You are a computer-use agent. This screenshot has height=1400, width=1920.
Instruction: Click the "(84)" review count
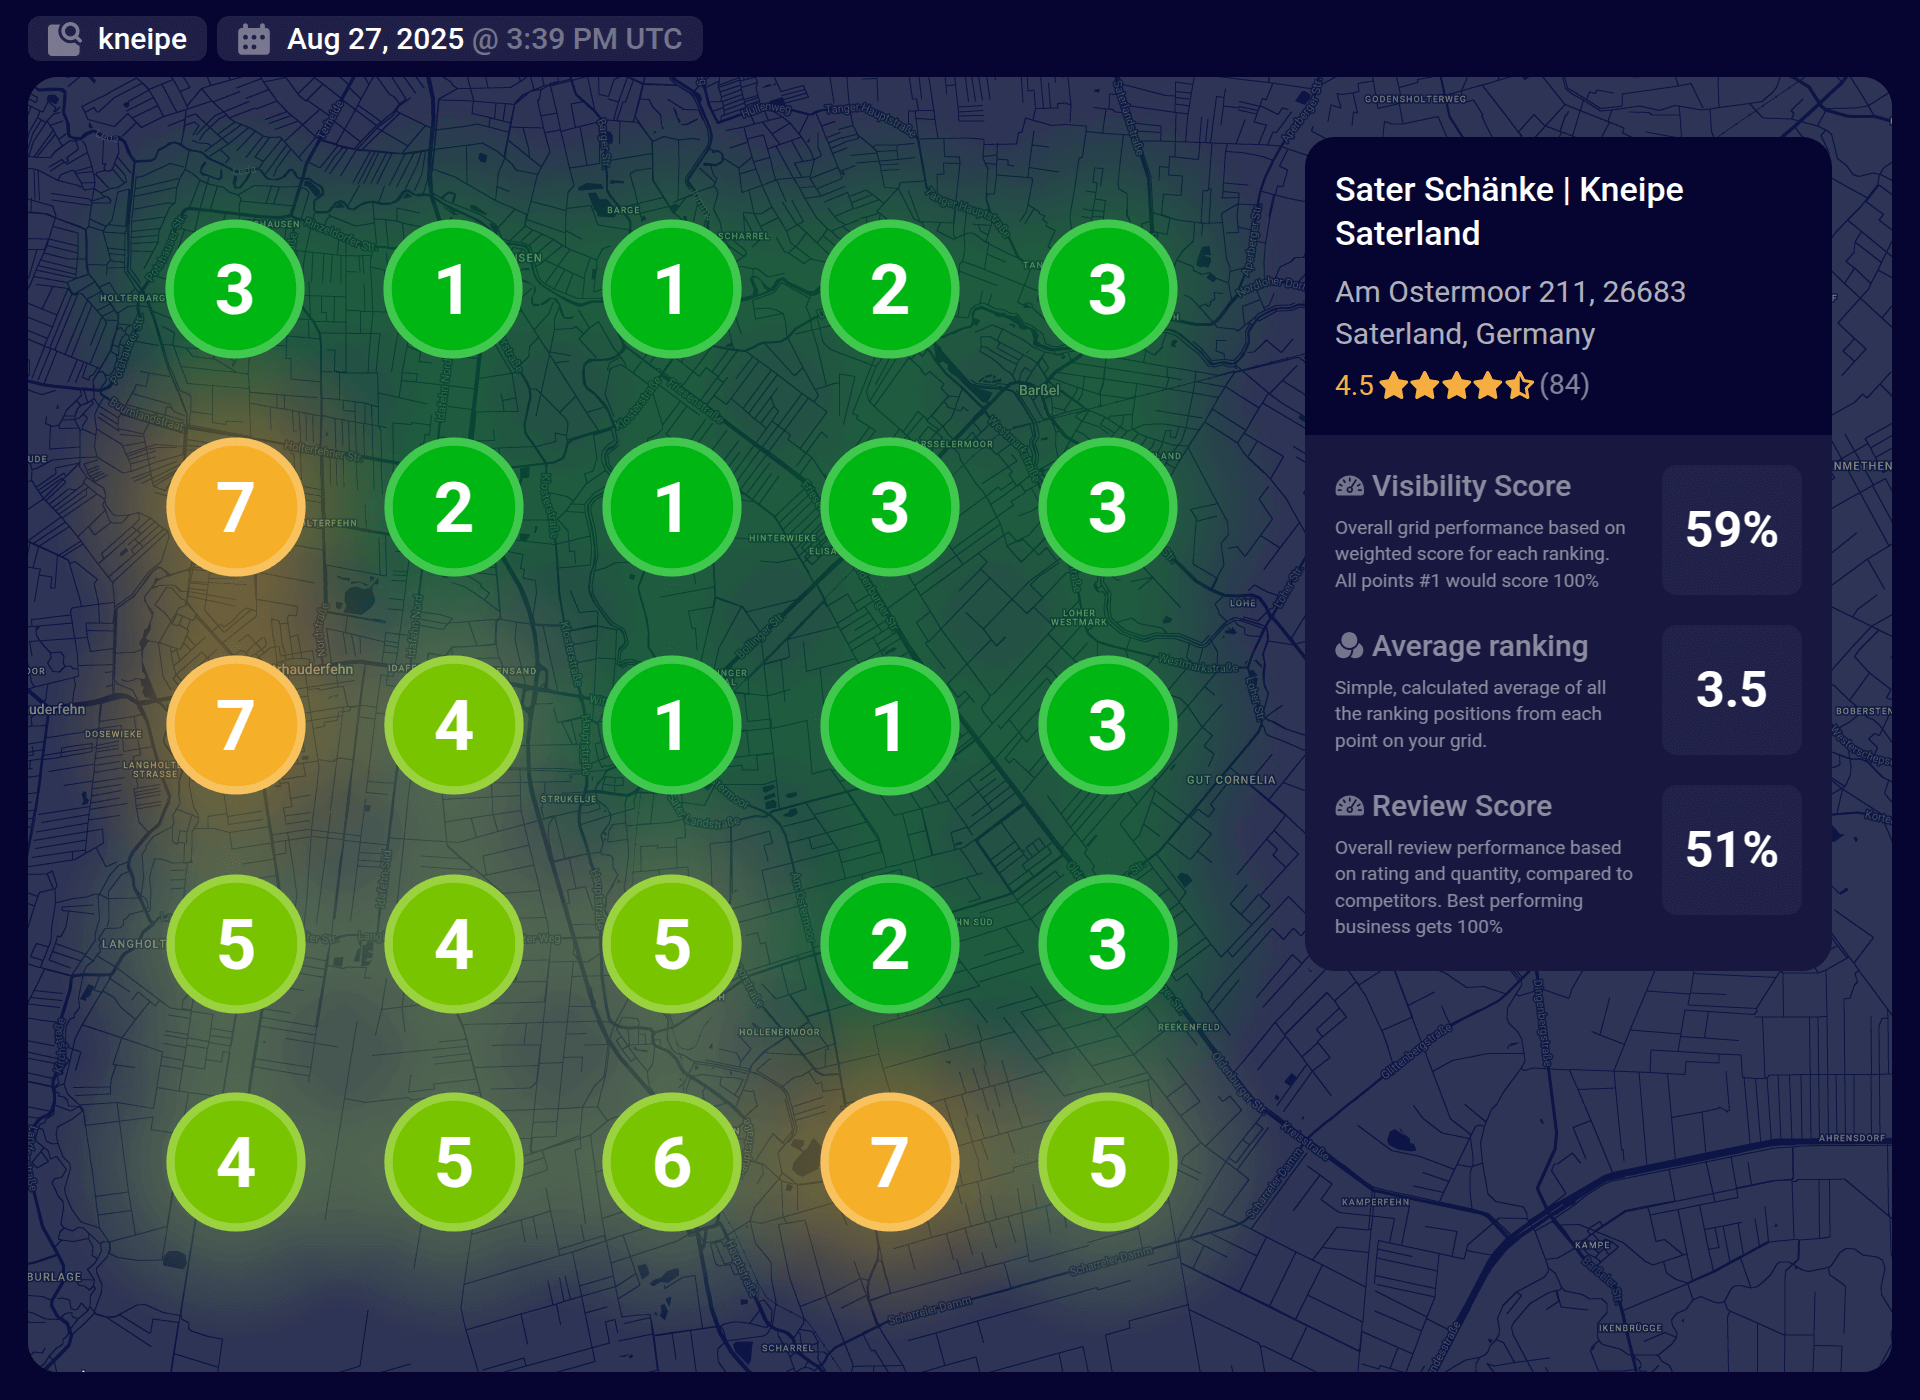(x=1565, y=385)
